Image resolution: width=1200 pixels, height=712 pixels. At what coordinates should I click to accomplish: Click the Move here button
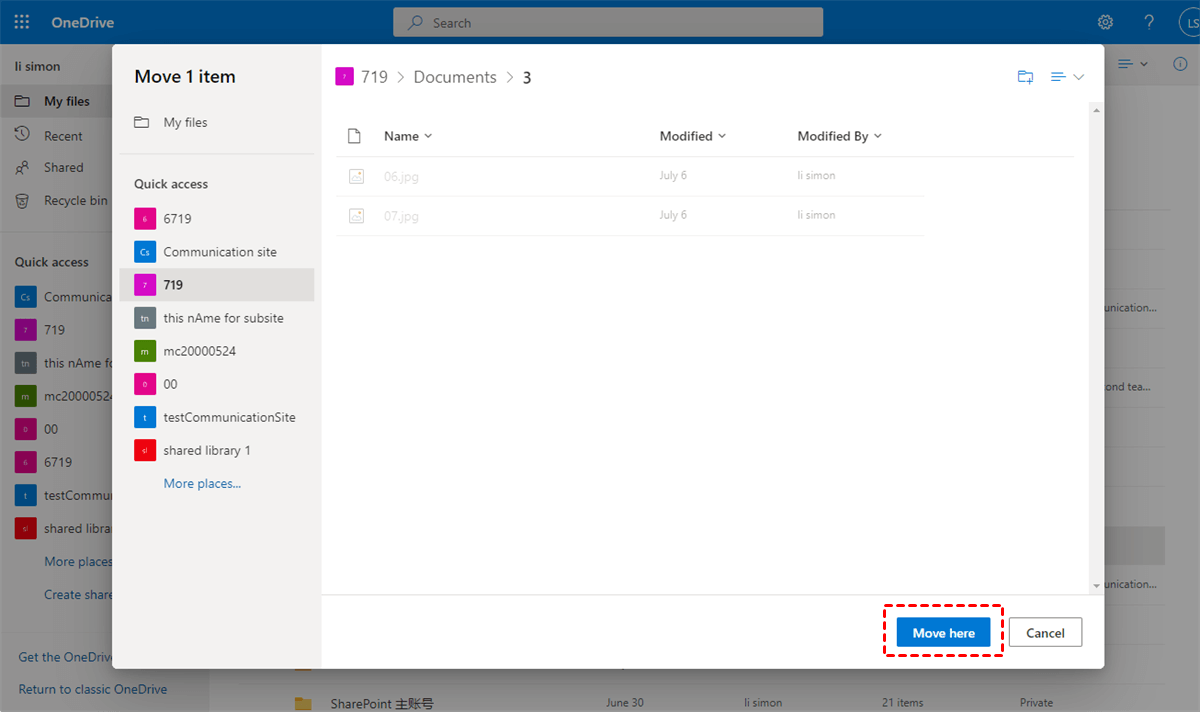(x=943, y=633)
